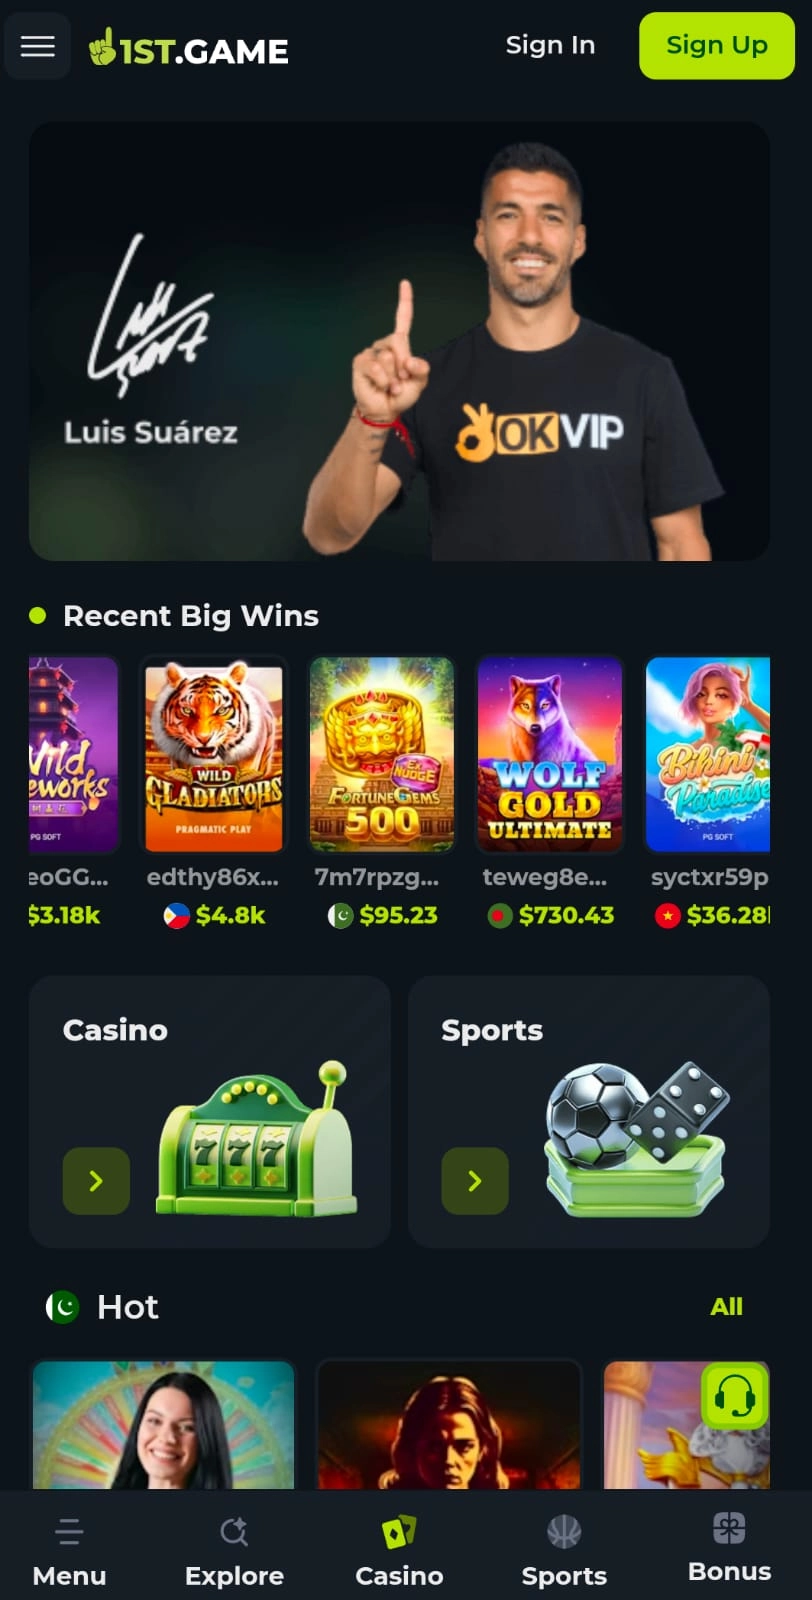This screenshot has width=812, height=1600.
Task: Open the hamburger menu at top left
Action: [x=38, y=46]
